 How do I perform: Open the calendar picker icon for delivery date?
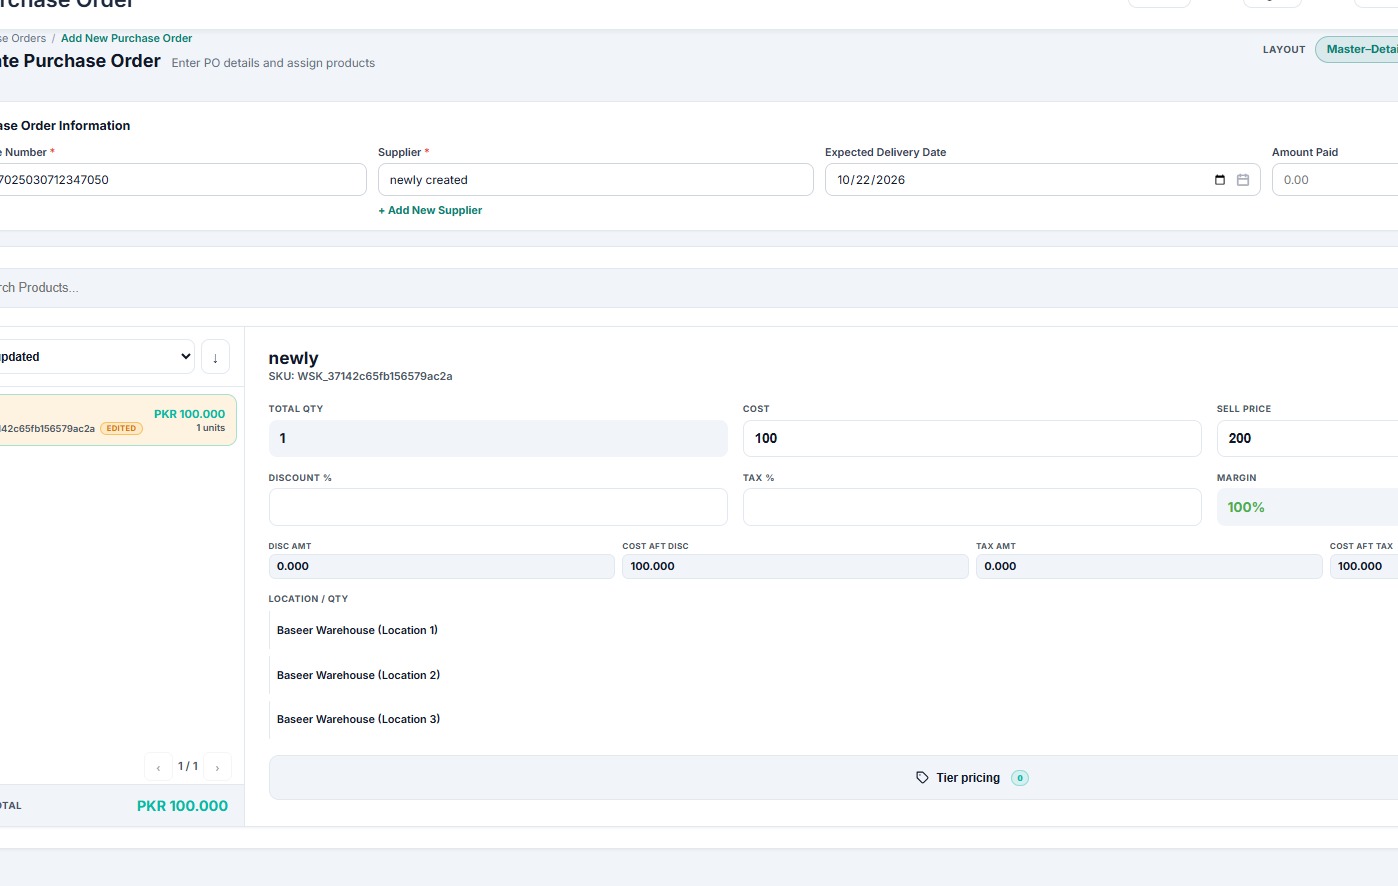[1243, 180]
